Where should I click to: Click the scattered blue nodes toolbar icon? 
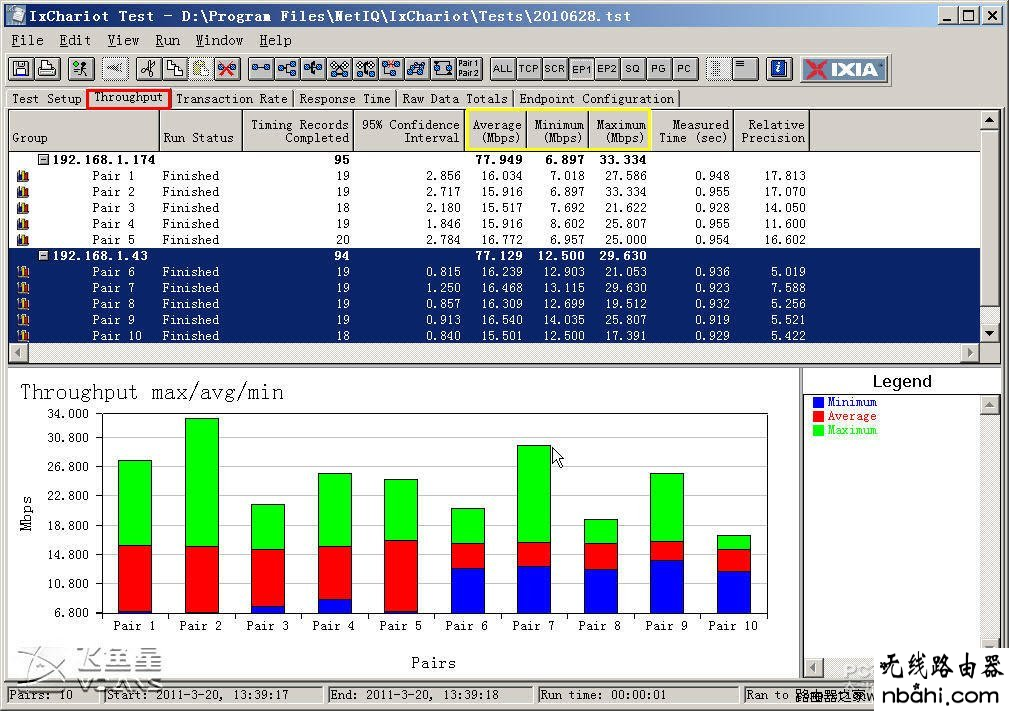416,68
